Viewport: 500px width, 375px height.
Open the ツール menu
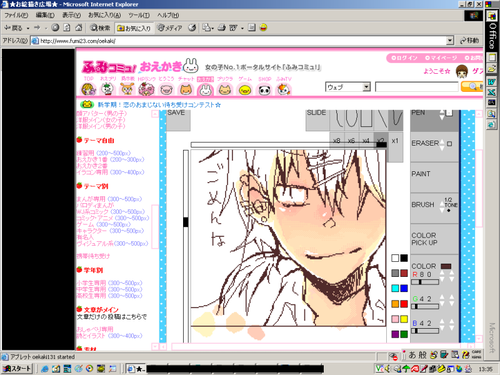click(139, 15)
